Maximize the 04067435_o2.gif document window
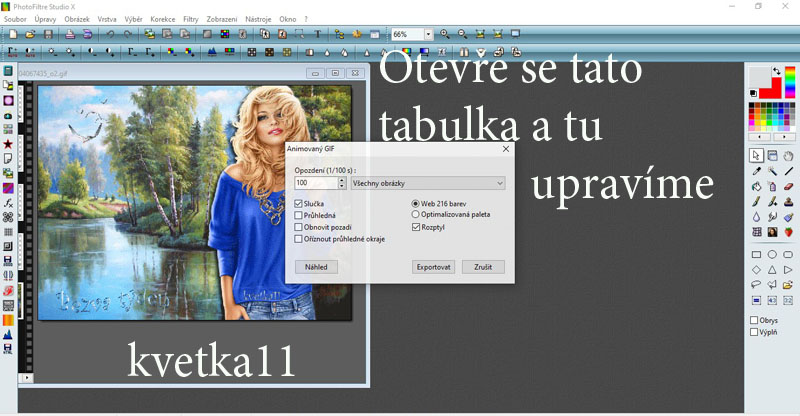 tap(335, 73)
